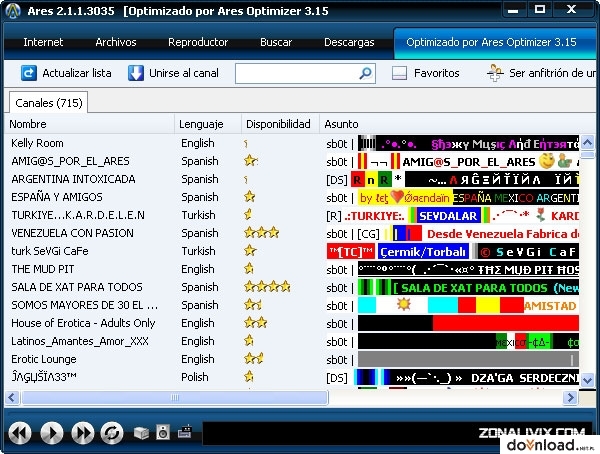The image size is (600, 454).
Task: Select the turk SeVGi CaFe channel
Action: click(x=50, y=251)
